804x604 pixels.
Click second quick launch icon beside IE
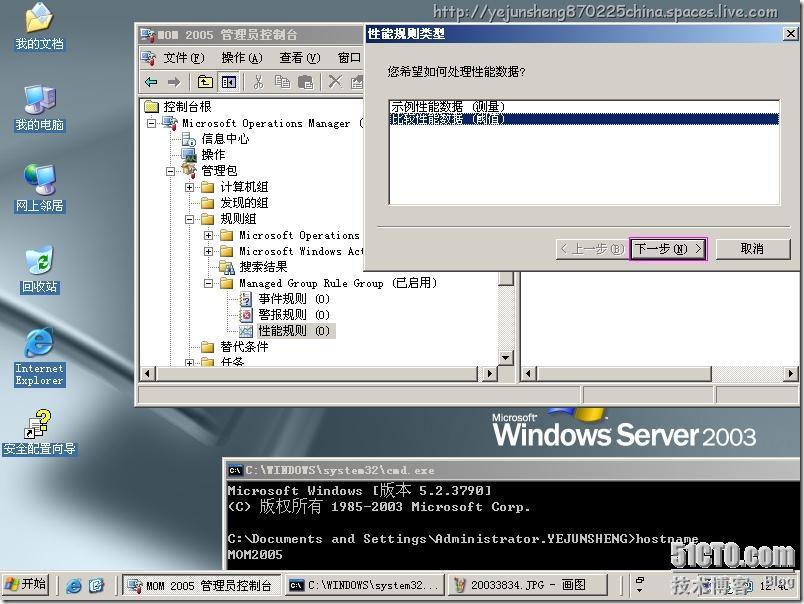[96, 586]
